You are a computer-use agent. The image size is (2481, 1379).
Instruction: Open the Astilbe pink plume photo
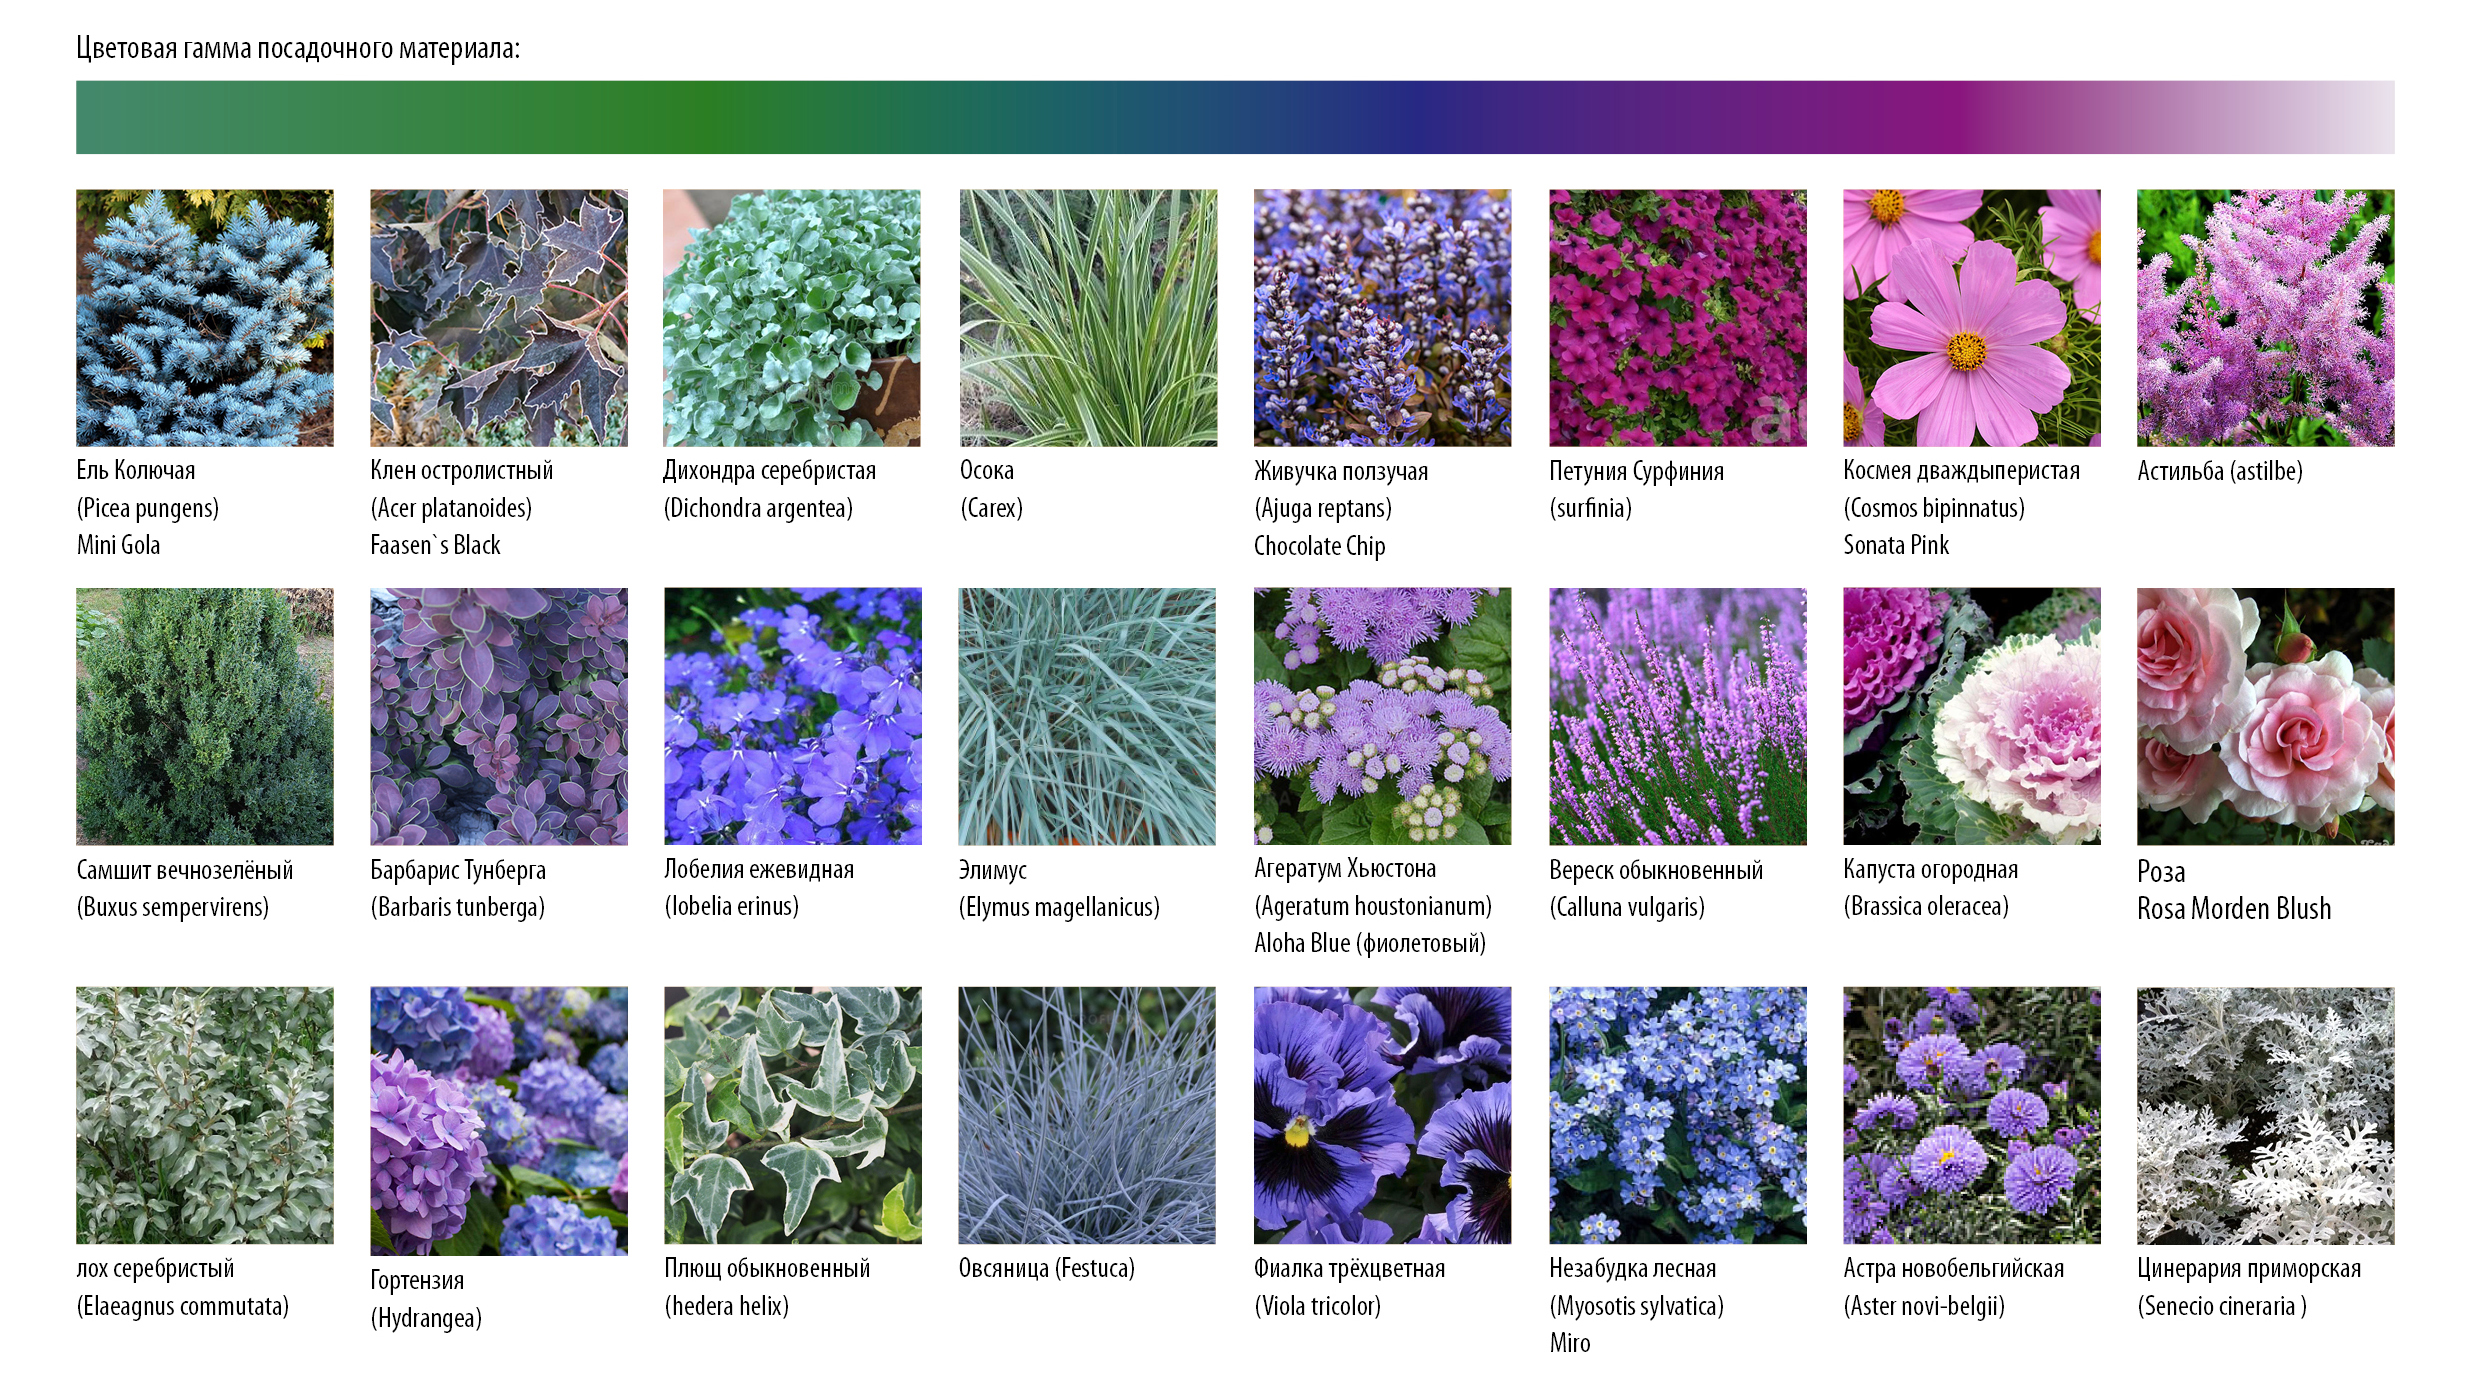(x=2265, y=318)
